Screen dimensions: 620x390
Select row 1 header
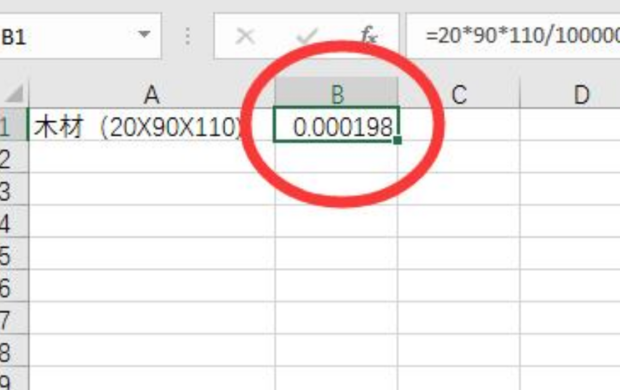[x=14, y=124]
